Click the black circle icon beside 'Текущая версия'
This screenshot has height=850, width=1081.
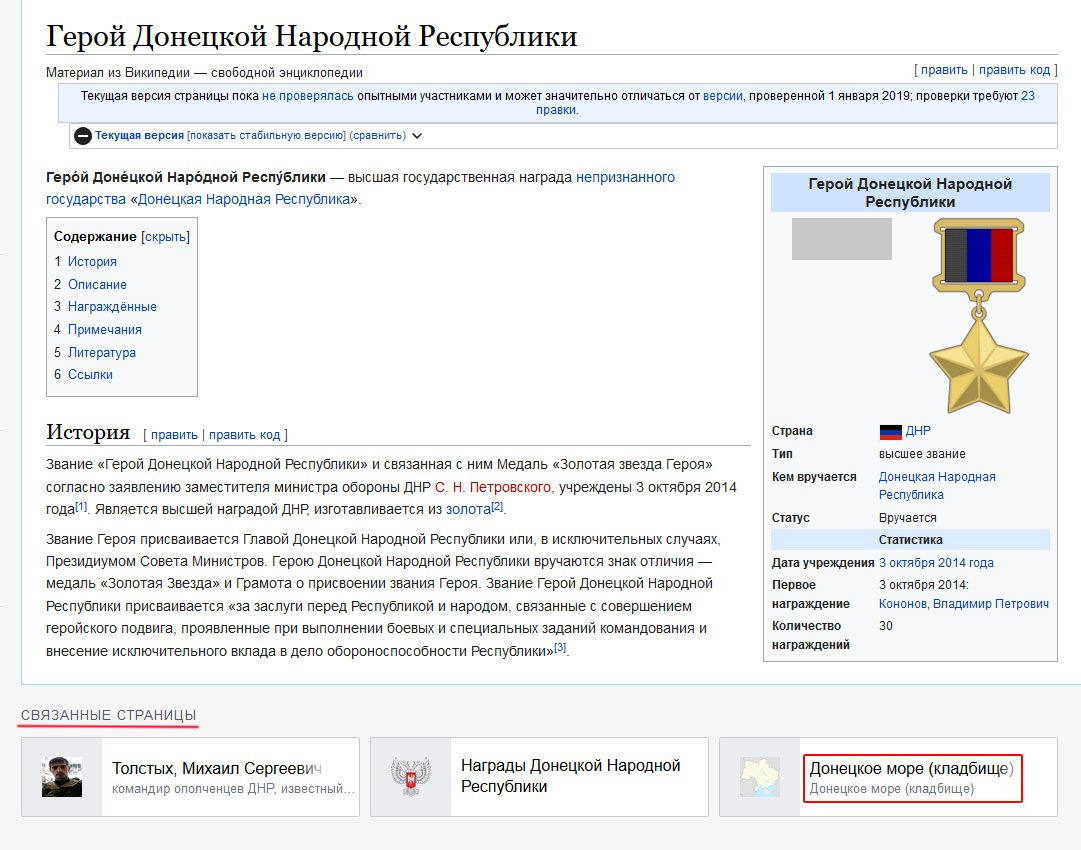(x=83, y=136)
